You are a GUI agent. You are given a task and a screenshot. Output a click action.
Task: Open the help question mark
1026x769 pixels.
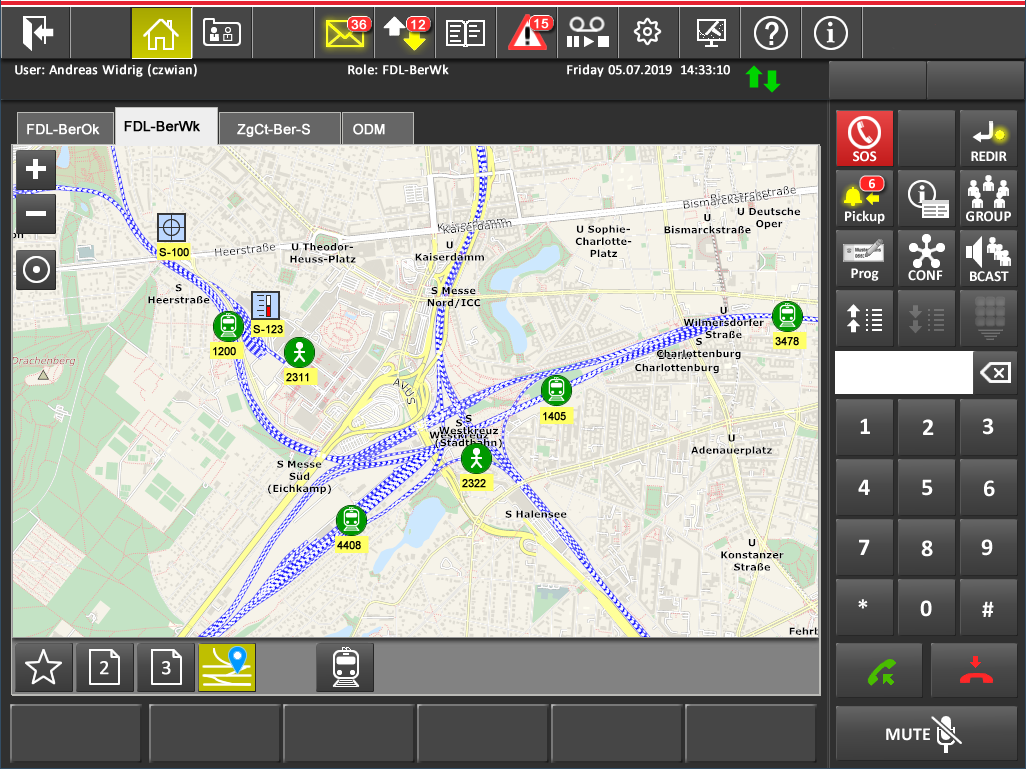(770, 33)
